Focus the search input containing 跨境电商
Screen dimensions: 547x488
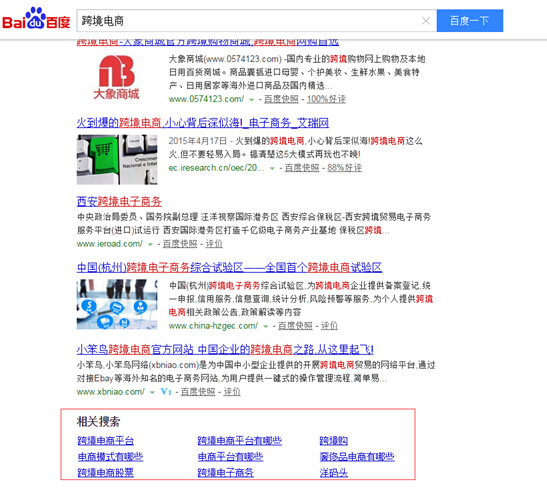point(248,21)
